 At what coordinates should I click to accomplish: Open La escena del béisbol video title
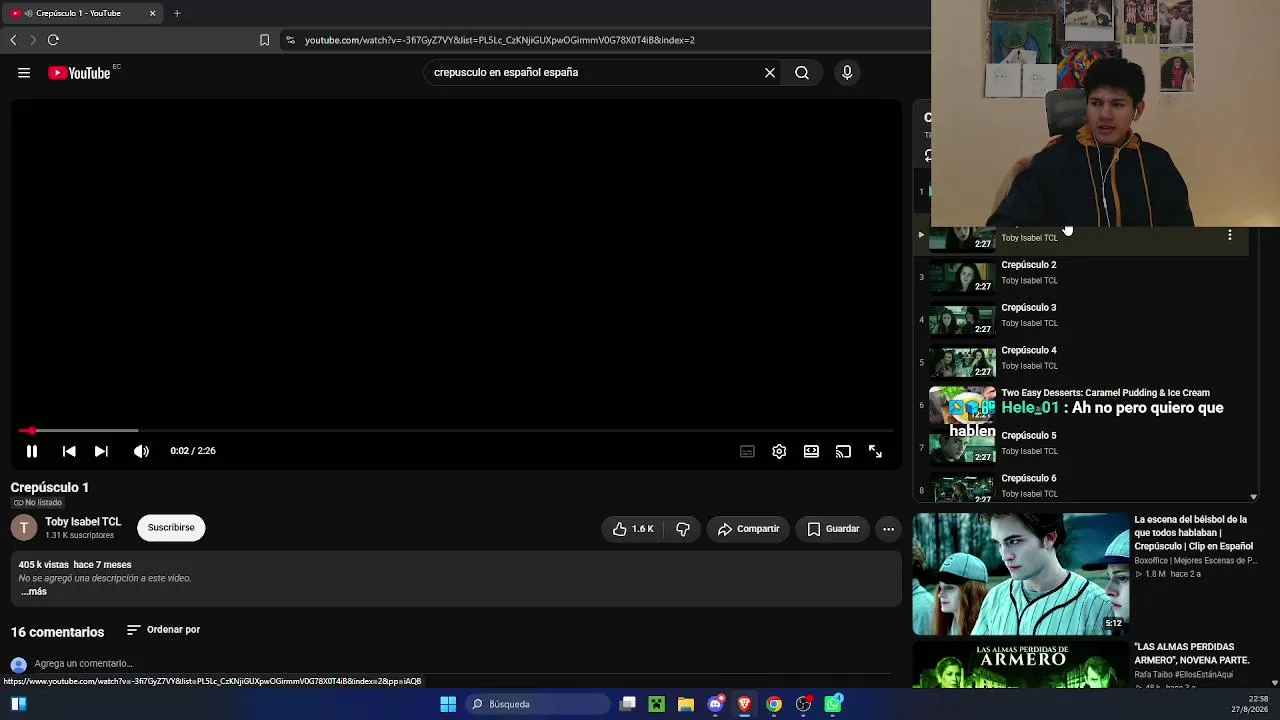coord(1193,533)
